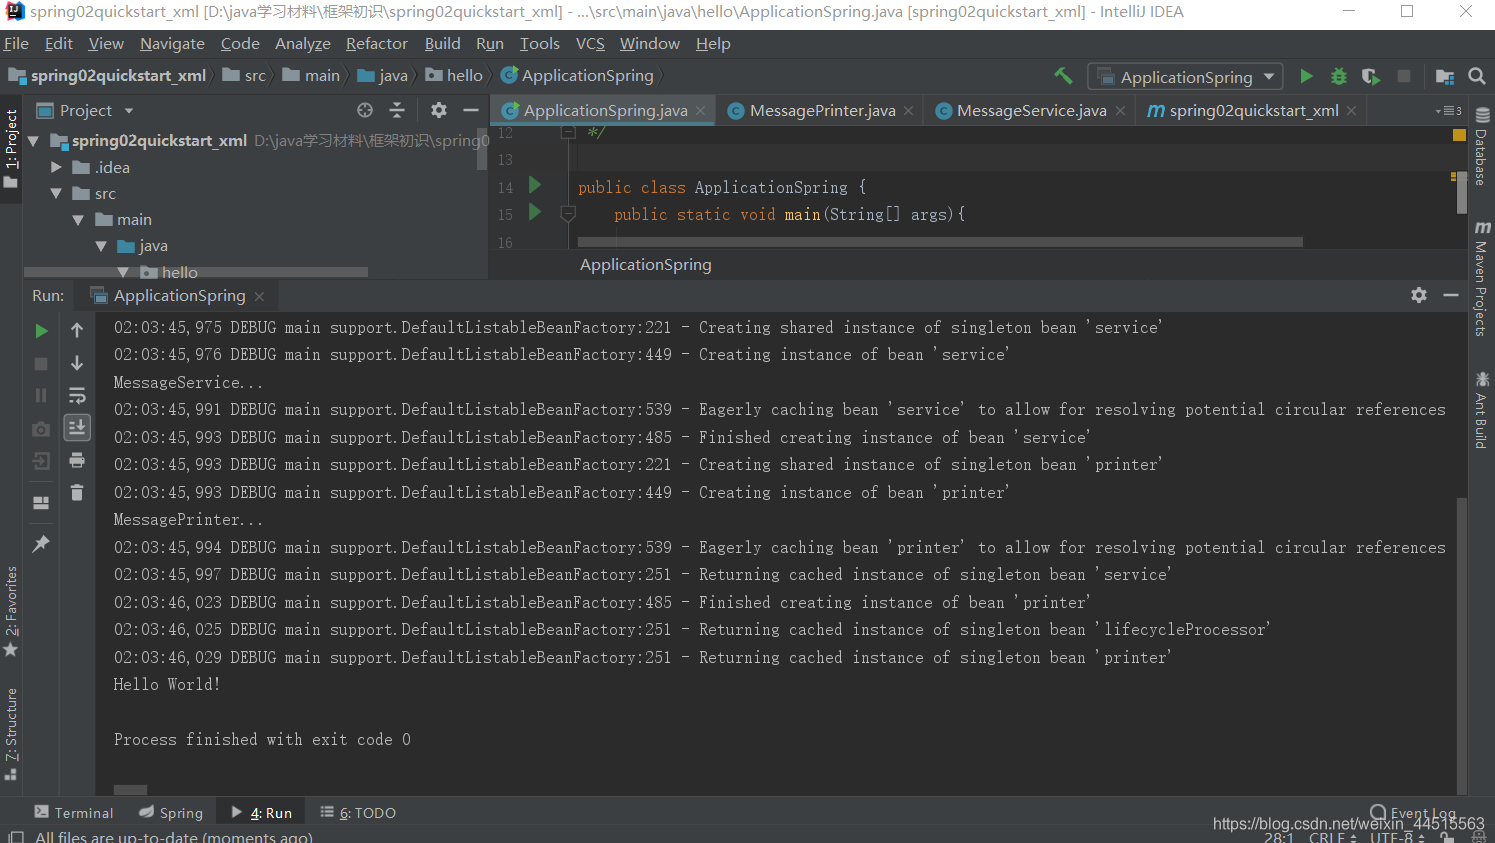This screenshot has width=1495, height=843.
Task: Click the camera dump threads icon
Action: pyautogui.click(x=41, y=429)
